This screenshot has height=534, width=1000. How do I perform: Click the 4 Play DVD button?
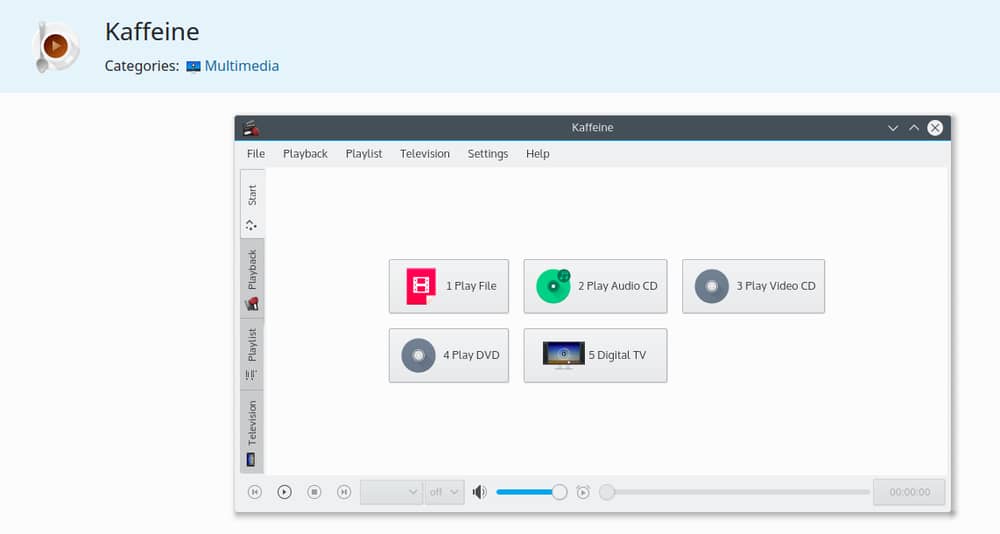[x=449, y=355]
